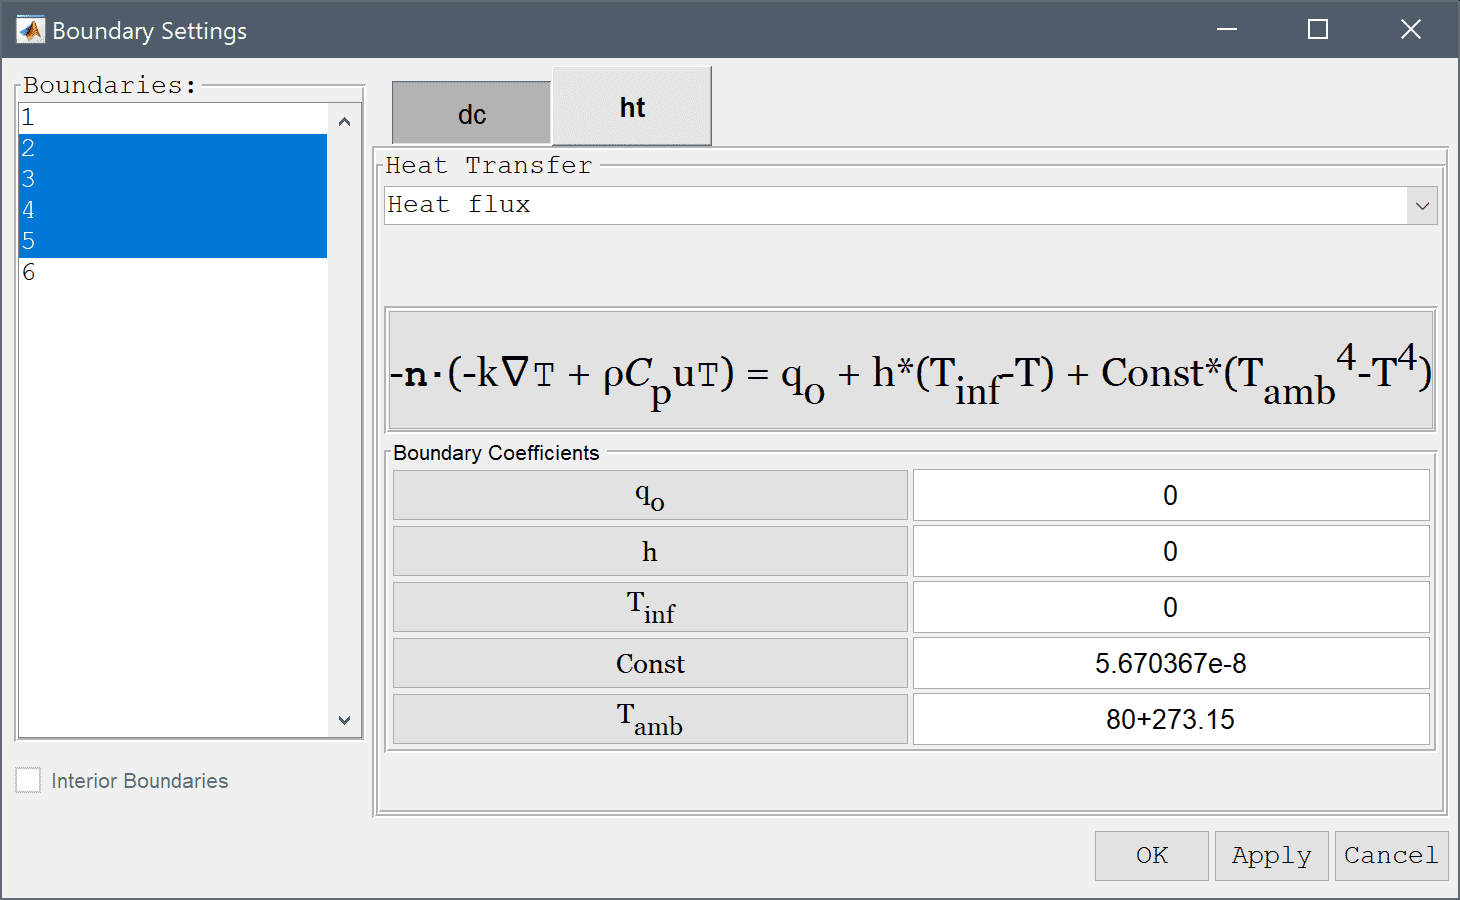Click boundaries list scroll up arrow
The width and height of the screenshot is (1460, 900).
[x=345, y=121]
